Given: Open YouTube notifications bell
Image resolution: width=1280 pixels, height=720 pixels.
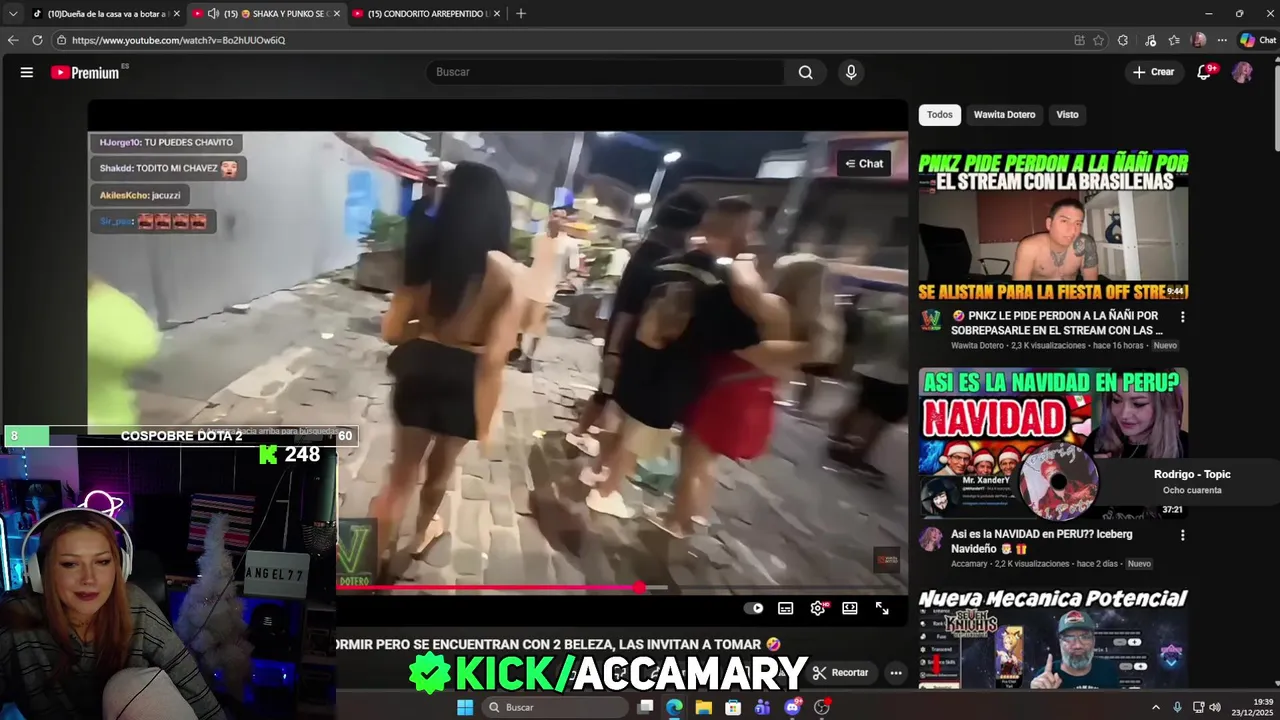Looking at the screenshot, I should coord(1205,72).
